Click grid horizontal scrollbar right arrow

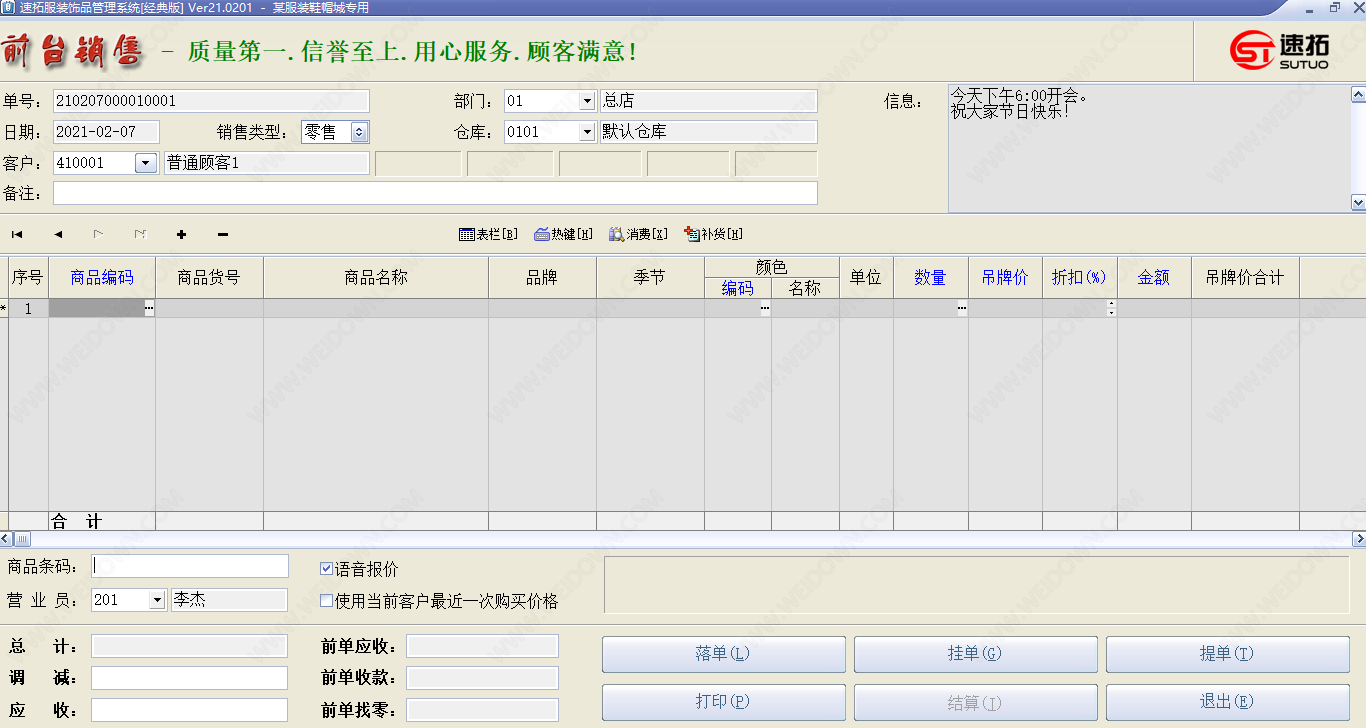(1359, 539)
